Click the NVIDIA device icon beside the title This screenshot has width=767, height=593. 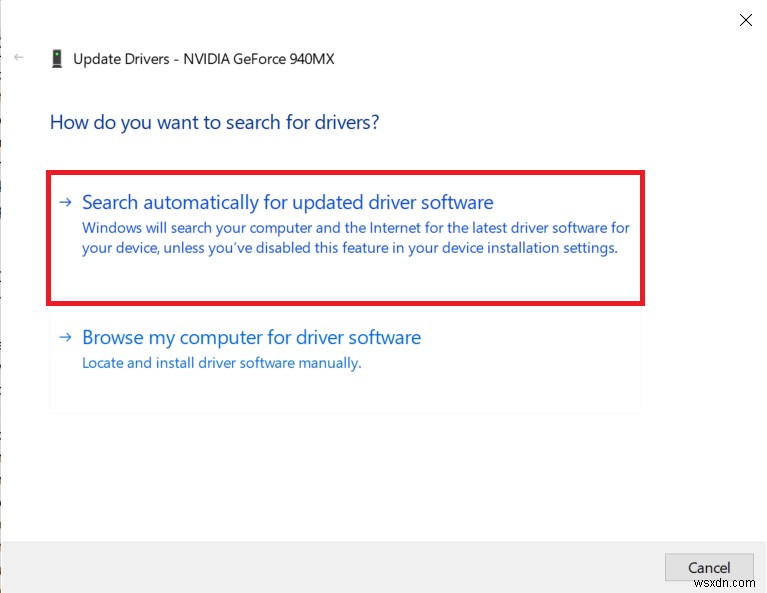tap(57, 59)
